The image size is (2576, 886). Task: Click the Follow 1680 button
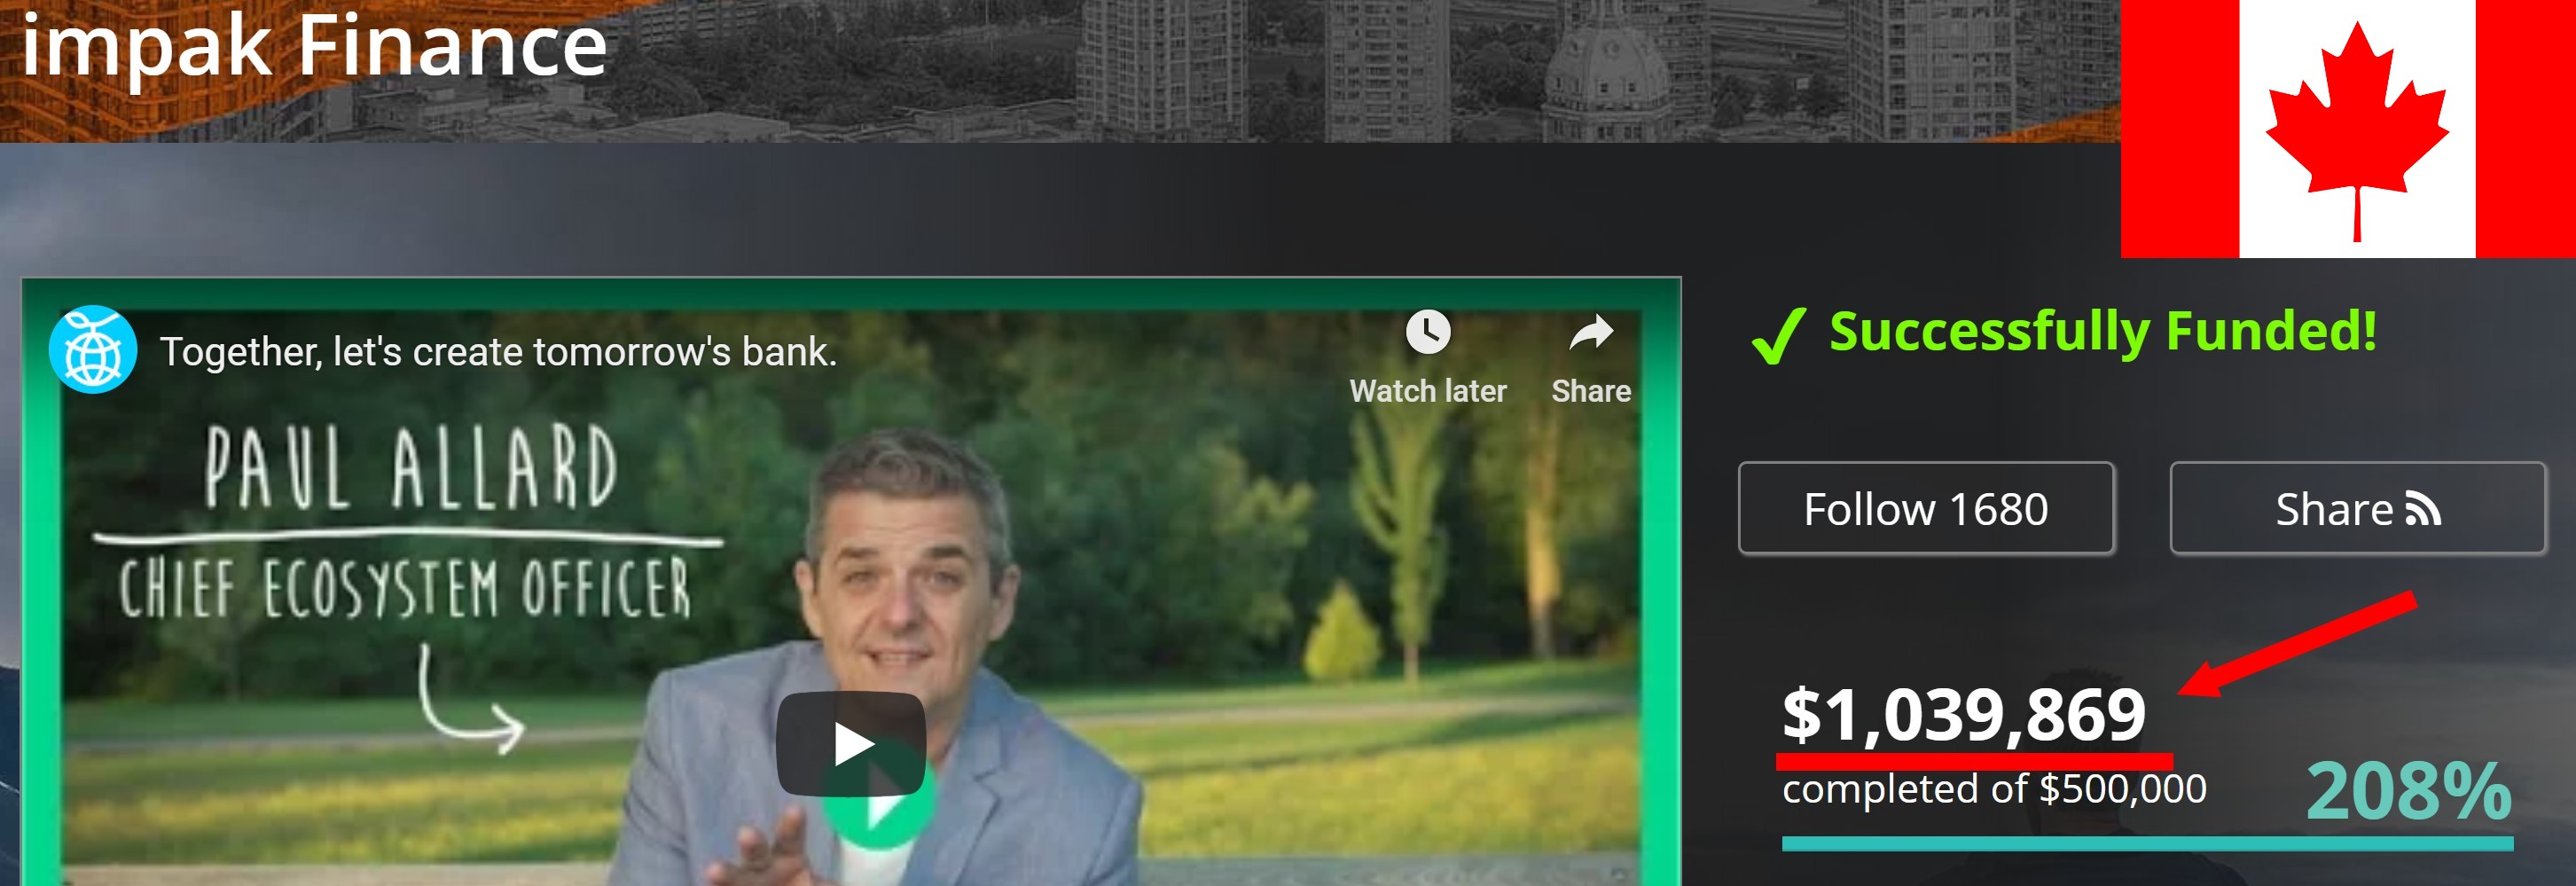[x=1926, y=508]
